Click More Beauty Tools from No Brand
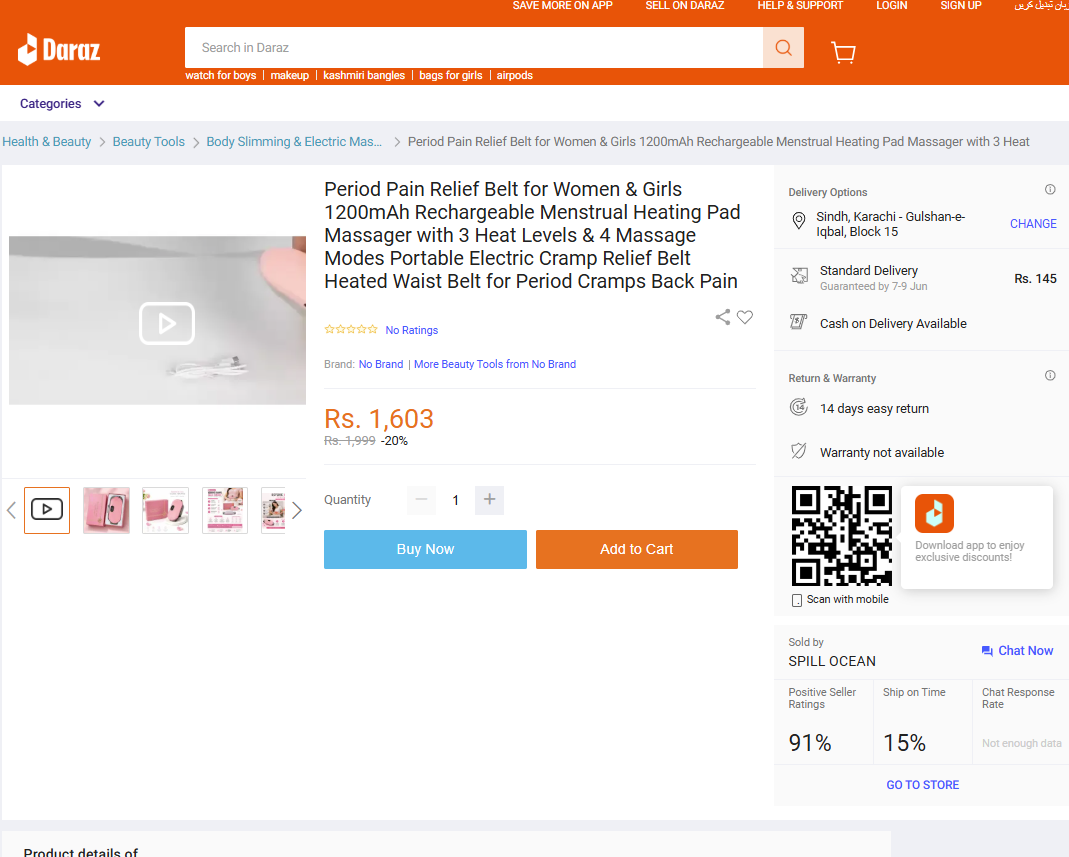 coord(495,364)
